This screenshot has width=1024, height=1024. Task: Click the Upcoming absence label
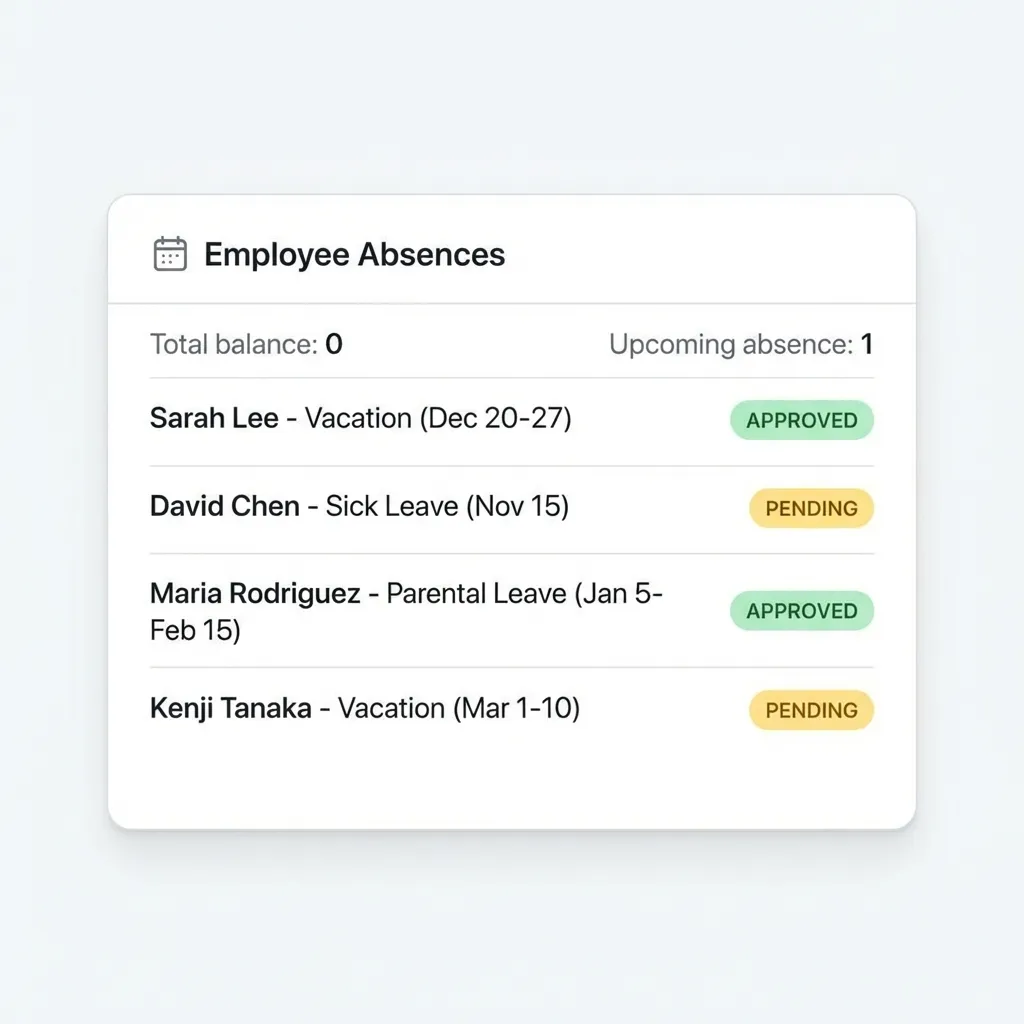730,344
